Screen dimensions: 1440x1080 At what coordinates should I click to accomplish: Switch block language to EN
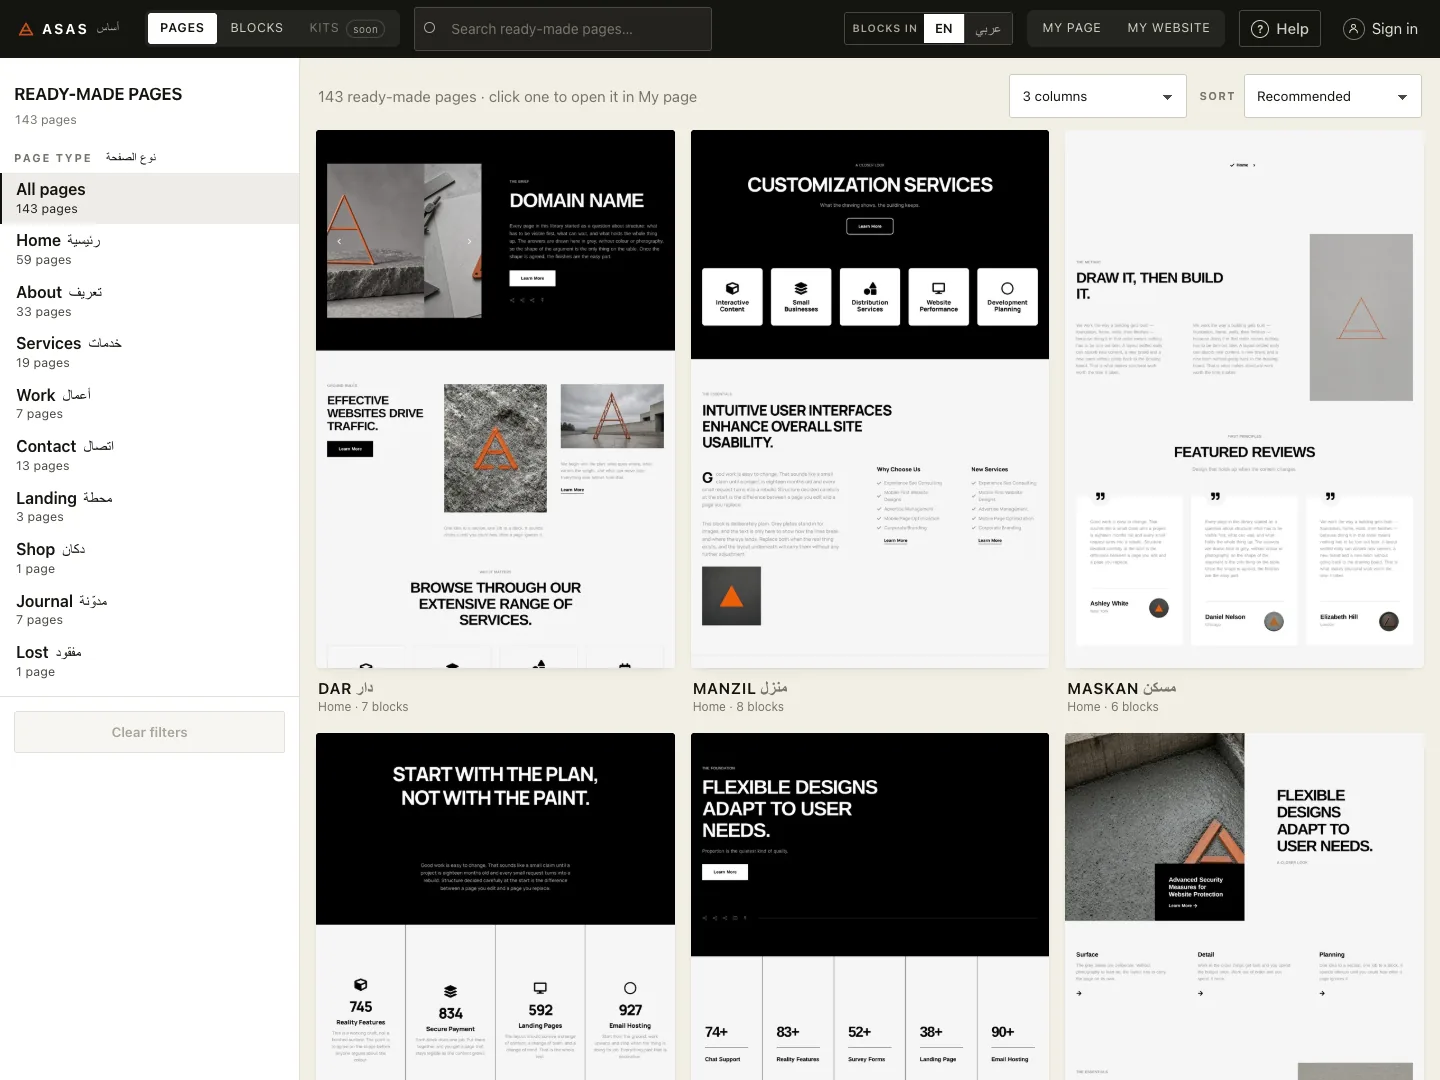tap(944, 28)
